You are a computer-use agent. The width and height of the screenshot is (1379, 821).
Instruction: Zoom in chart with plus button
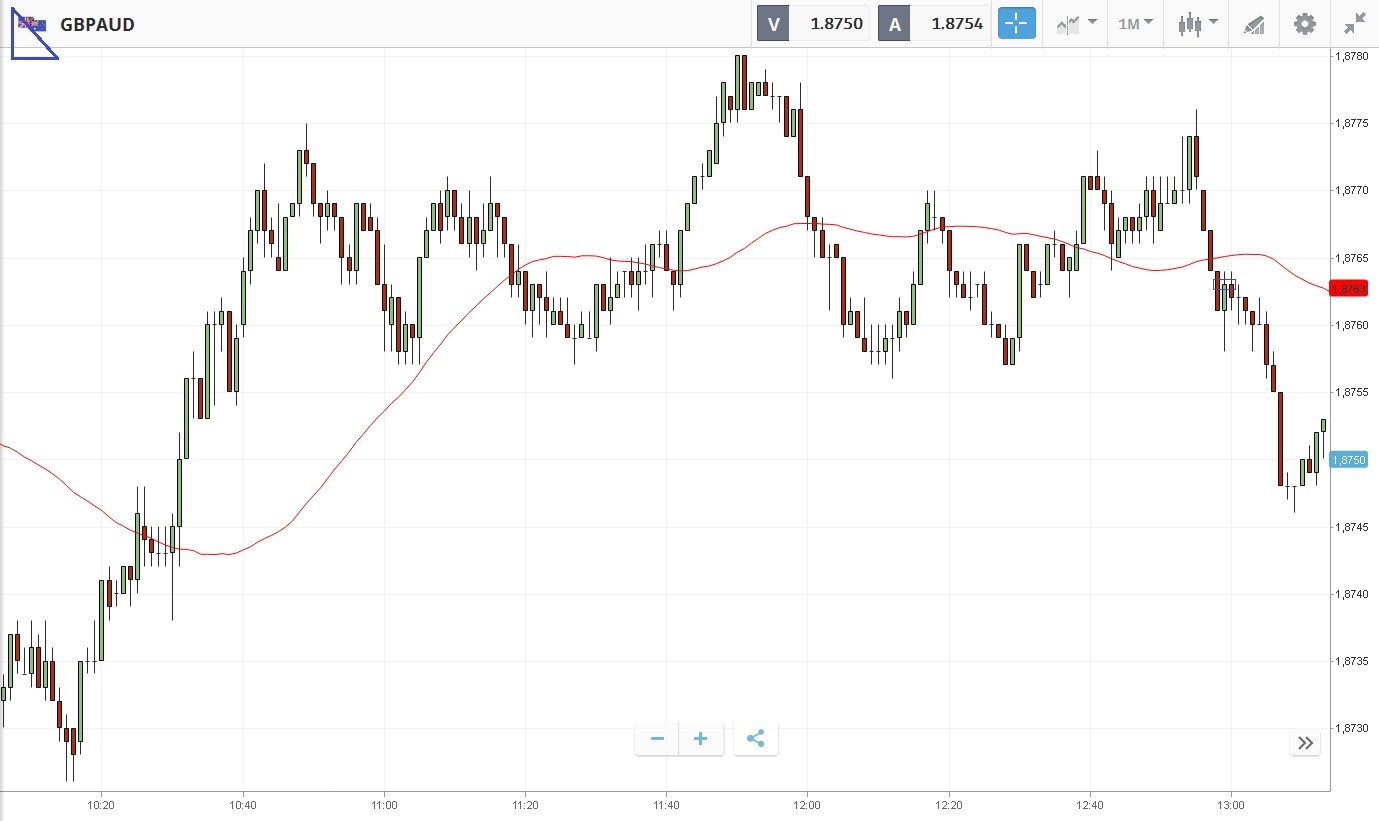(x=701, y=739)
